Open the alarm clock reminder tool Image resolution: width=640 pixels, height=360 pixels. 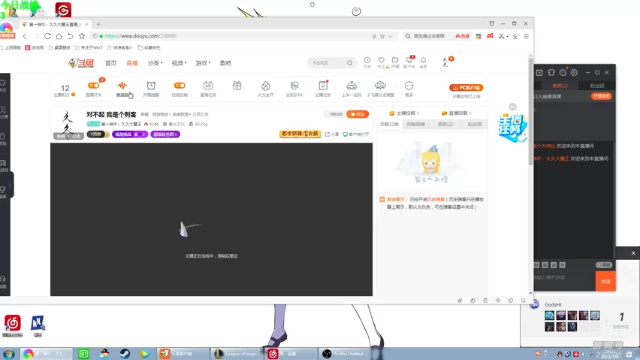click(151, 86)
